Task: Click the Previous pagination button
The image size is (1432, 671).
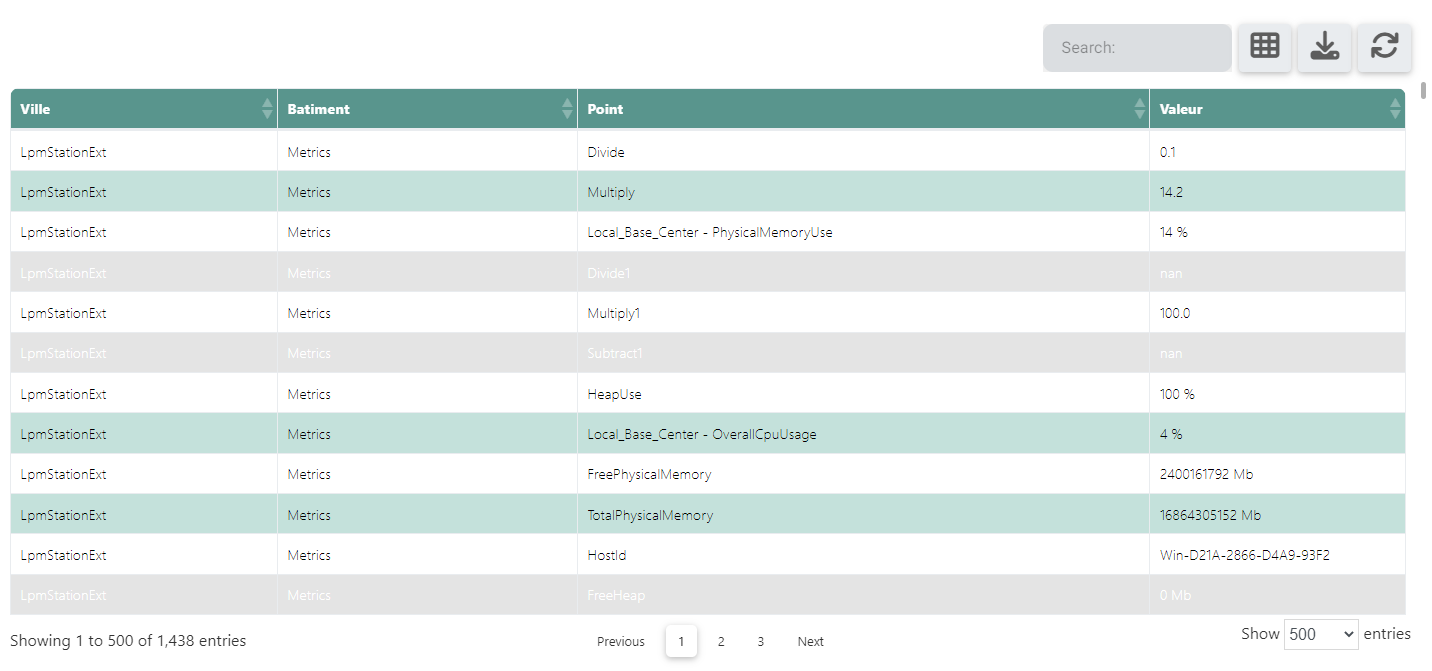Action: pyautogui.click(x=621, y=641)
